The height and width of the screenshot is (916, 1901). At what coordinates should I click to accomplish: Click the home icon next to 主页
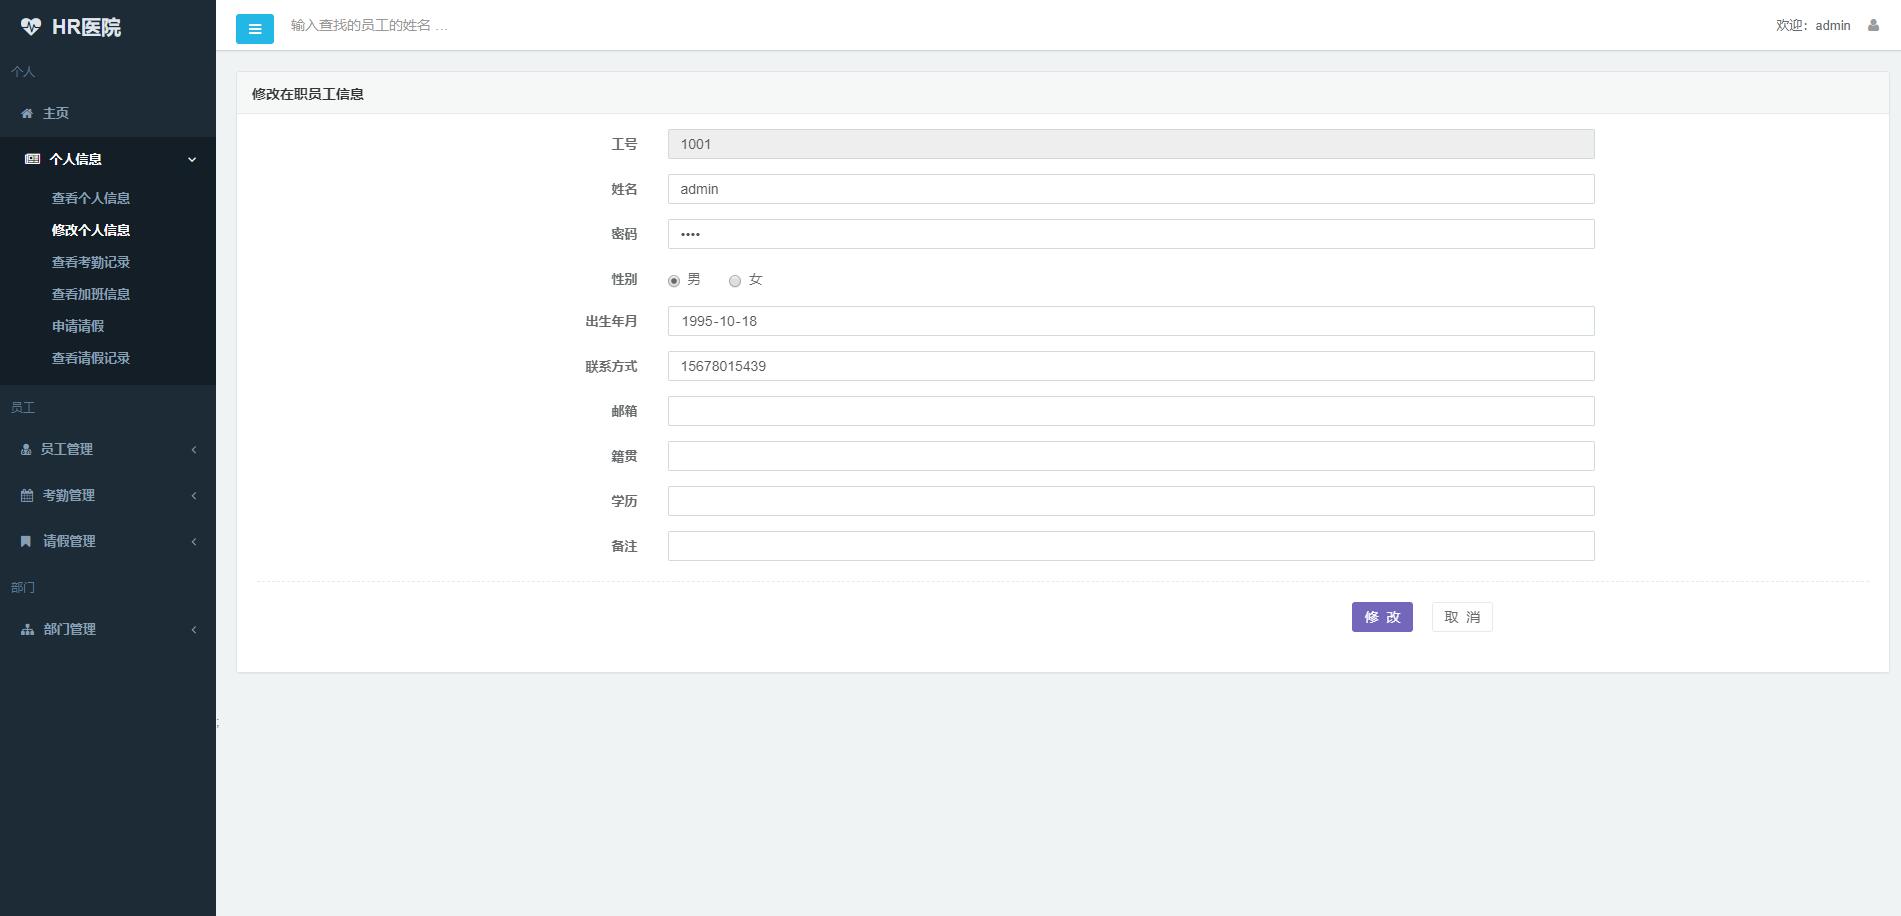(x=27, y=114)
